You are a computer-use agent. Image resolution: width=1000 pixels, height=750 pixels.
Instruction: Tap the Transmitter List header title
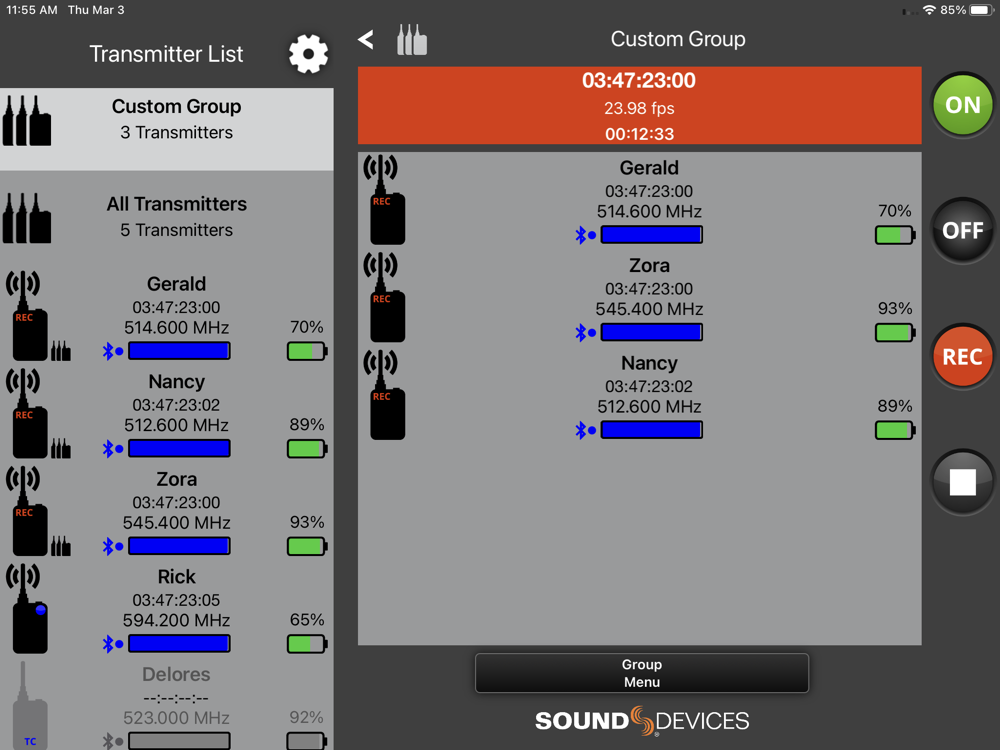coord(166,54)
